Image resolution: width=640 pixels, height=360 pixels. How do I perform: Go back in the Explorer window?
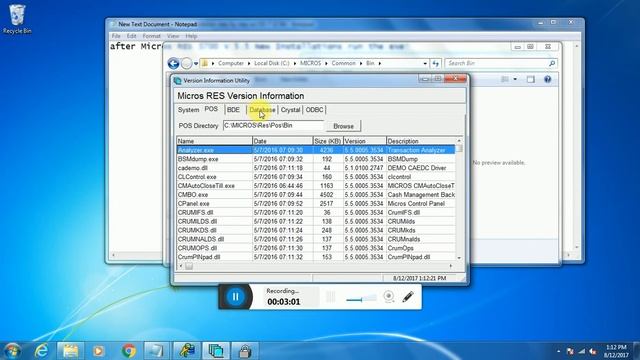[173, 63]
